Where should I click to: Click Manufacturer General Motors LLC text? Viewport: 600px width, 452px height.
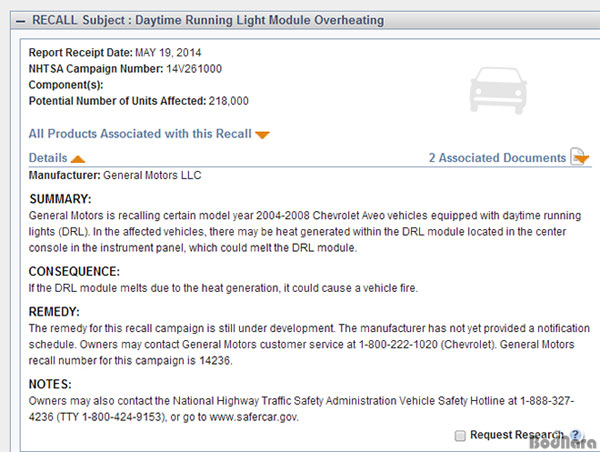(115, 175)
